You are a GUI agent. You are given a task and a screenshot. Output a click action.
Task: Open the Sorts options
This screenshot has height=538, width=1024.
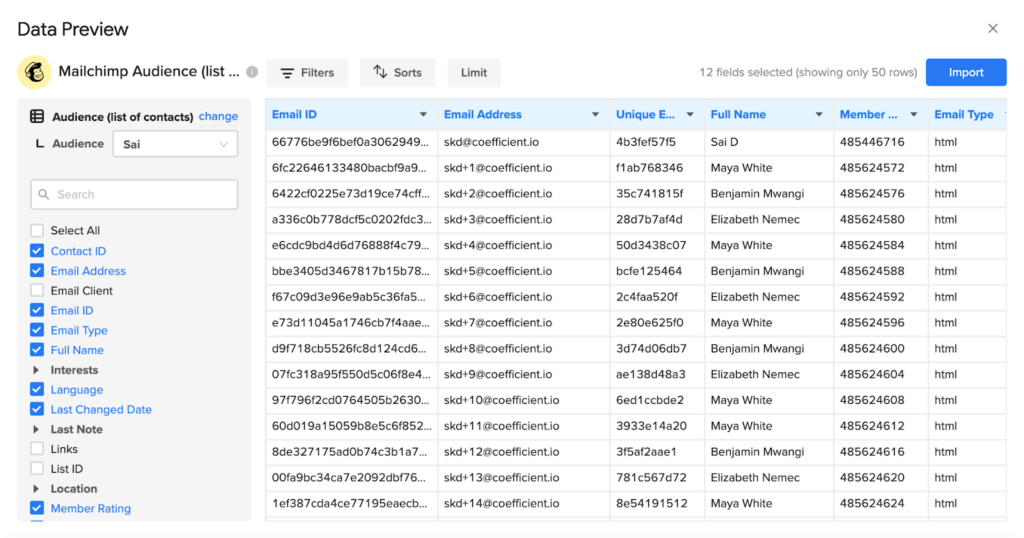397,72
